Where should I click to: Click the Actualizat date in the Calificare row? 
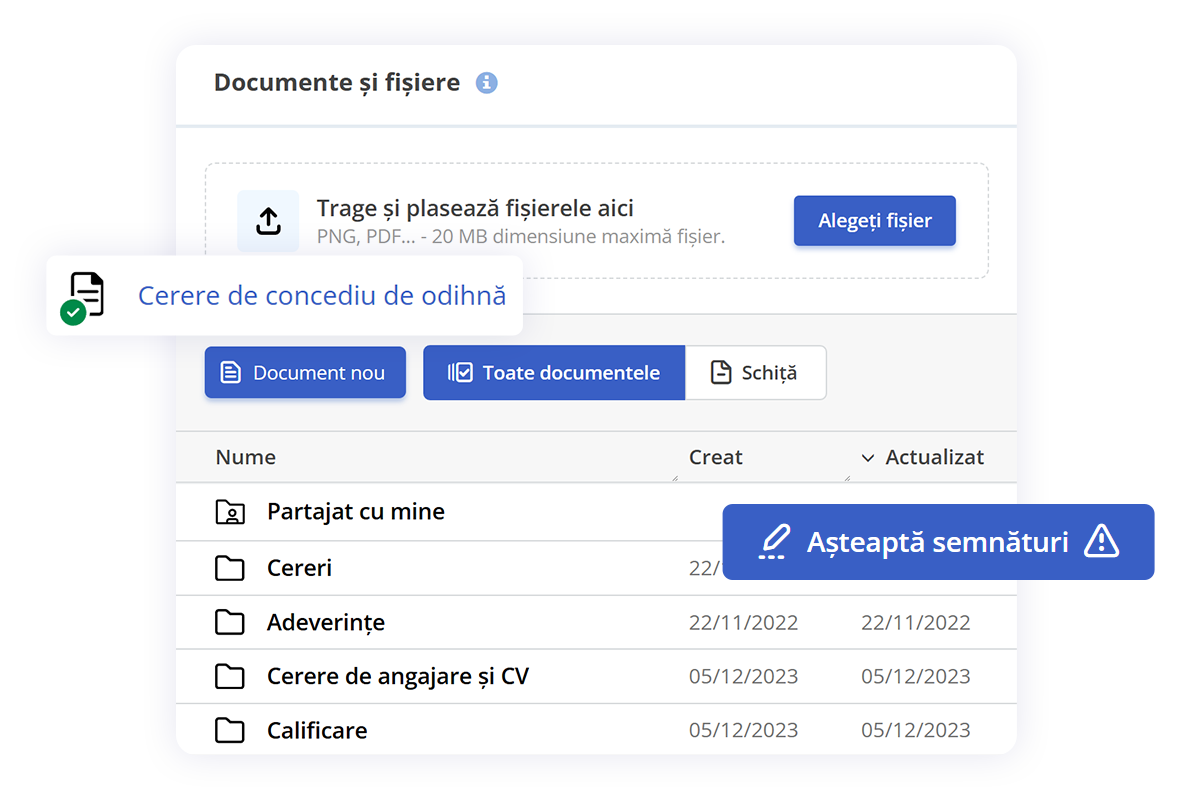[x=916, y=730]
